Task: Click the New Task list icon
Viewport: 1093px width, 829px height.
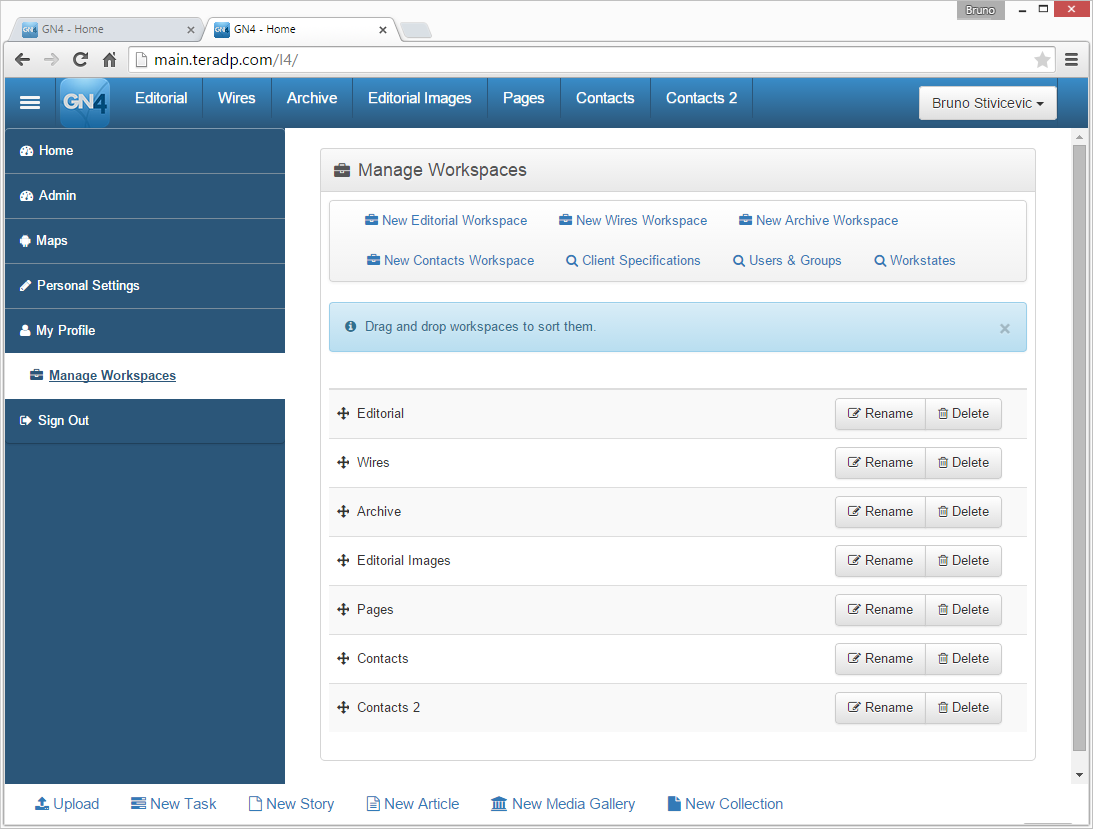Action: [138, 803]
